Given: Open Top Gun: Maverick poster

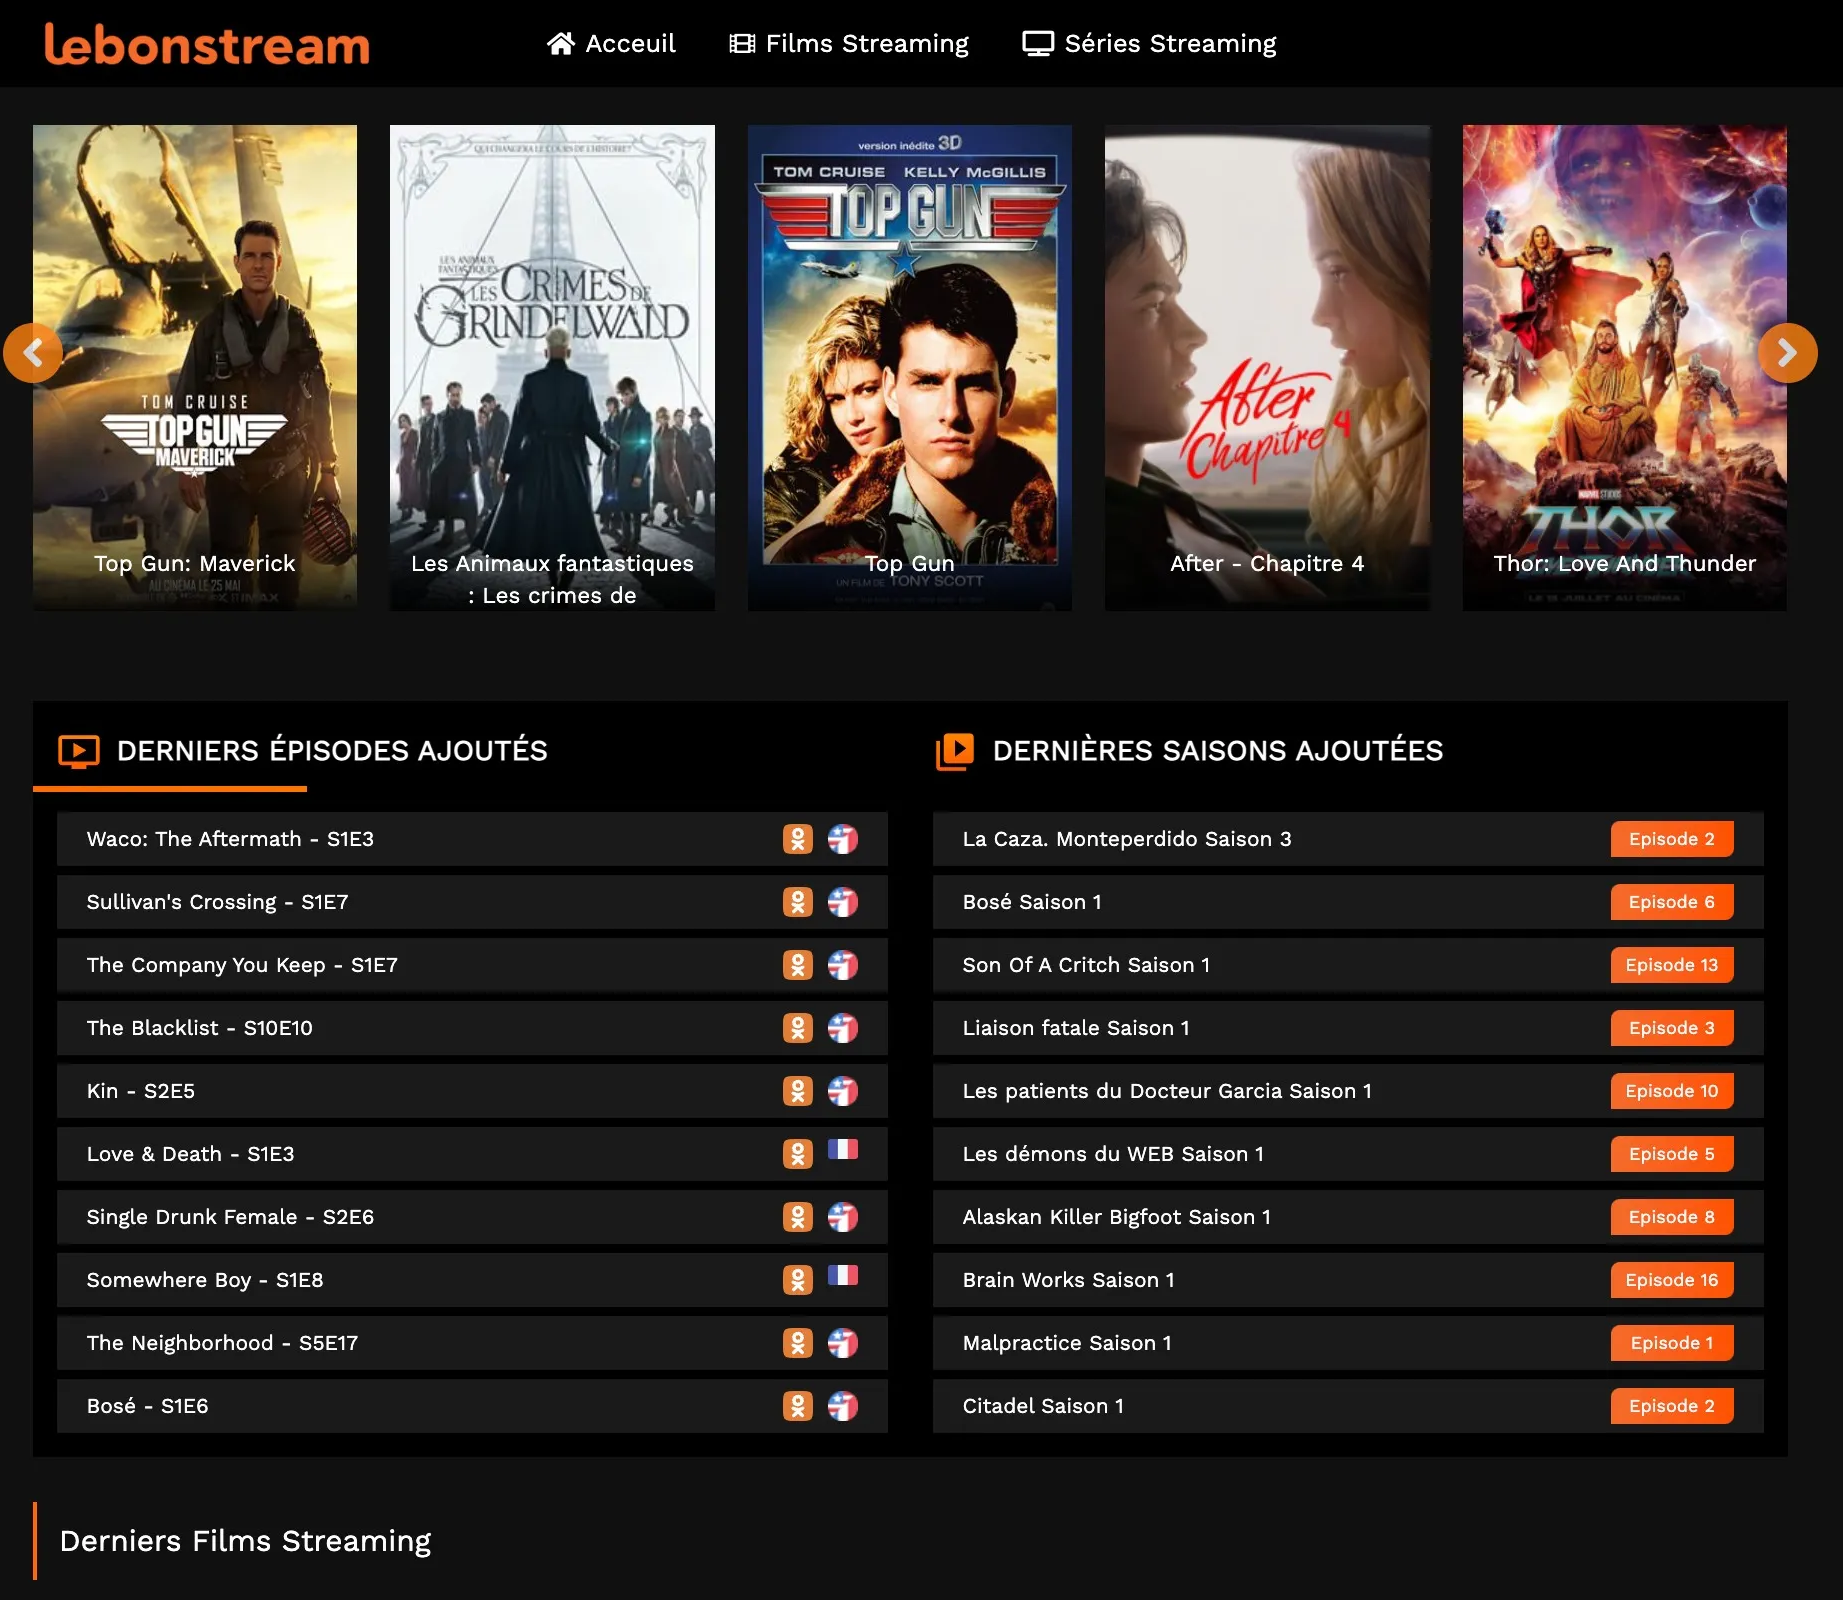Looking at the screenshot, I should (x=195, y=367).
